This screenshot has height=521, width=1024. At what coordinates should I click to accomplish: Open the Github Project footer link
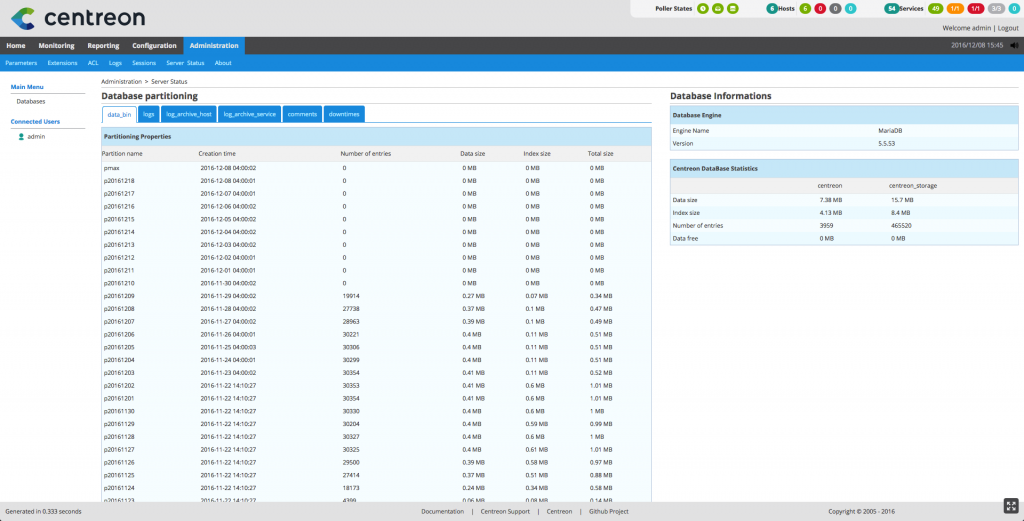[x=609, y=511]
